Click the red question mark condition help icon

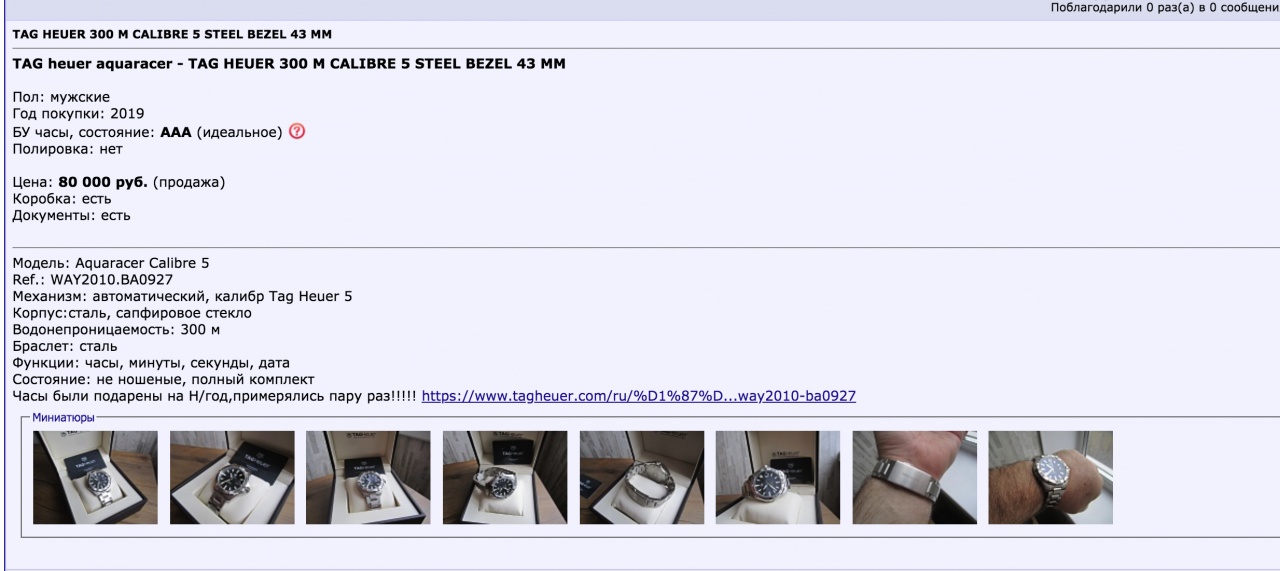click(x=296, y=132)
